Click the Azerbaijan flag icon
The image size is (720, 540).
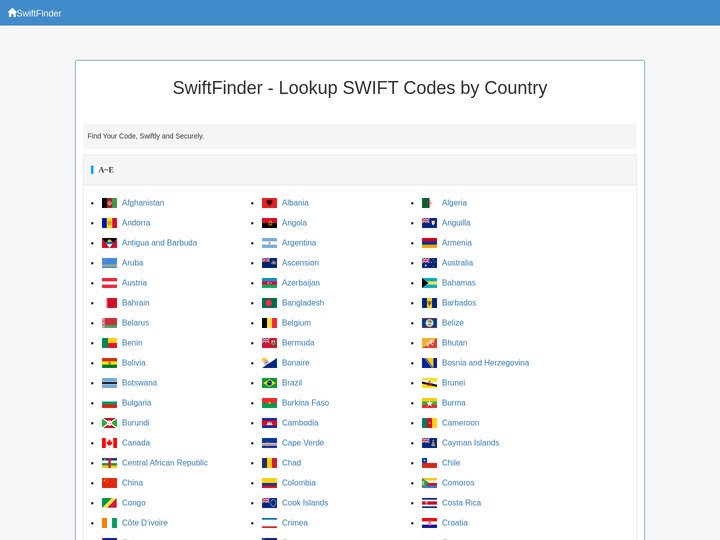270,283
